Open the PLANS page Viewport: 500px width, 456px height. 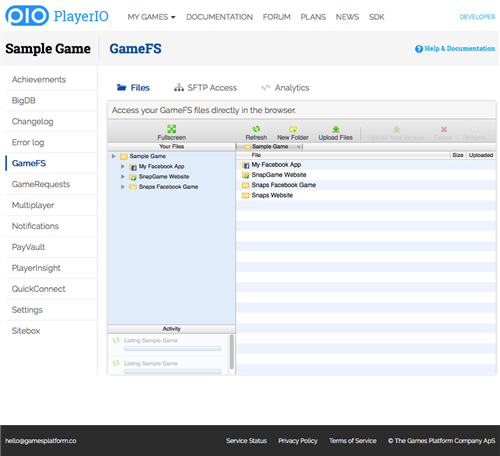tap(313, 17)
